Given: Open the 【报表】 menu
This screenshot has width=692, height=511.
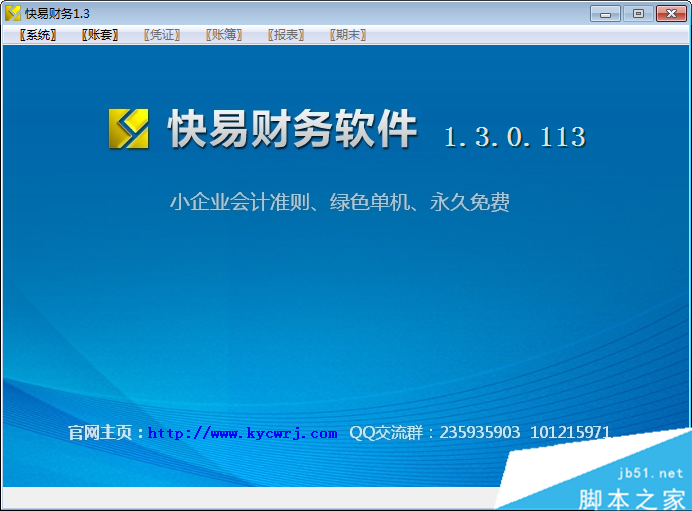Looking at the screenshot, I should click(286, 35).
